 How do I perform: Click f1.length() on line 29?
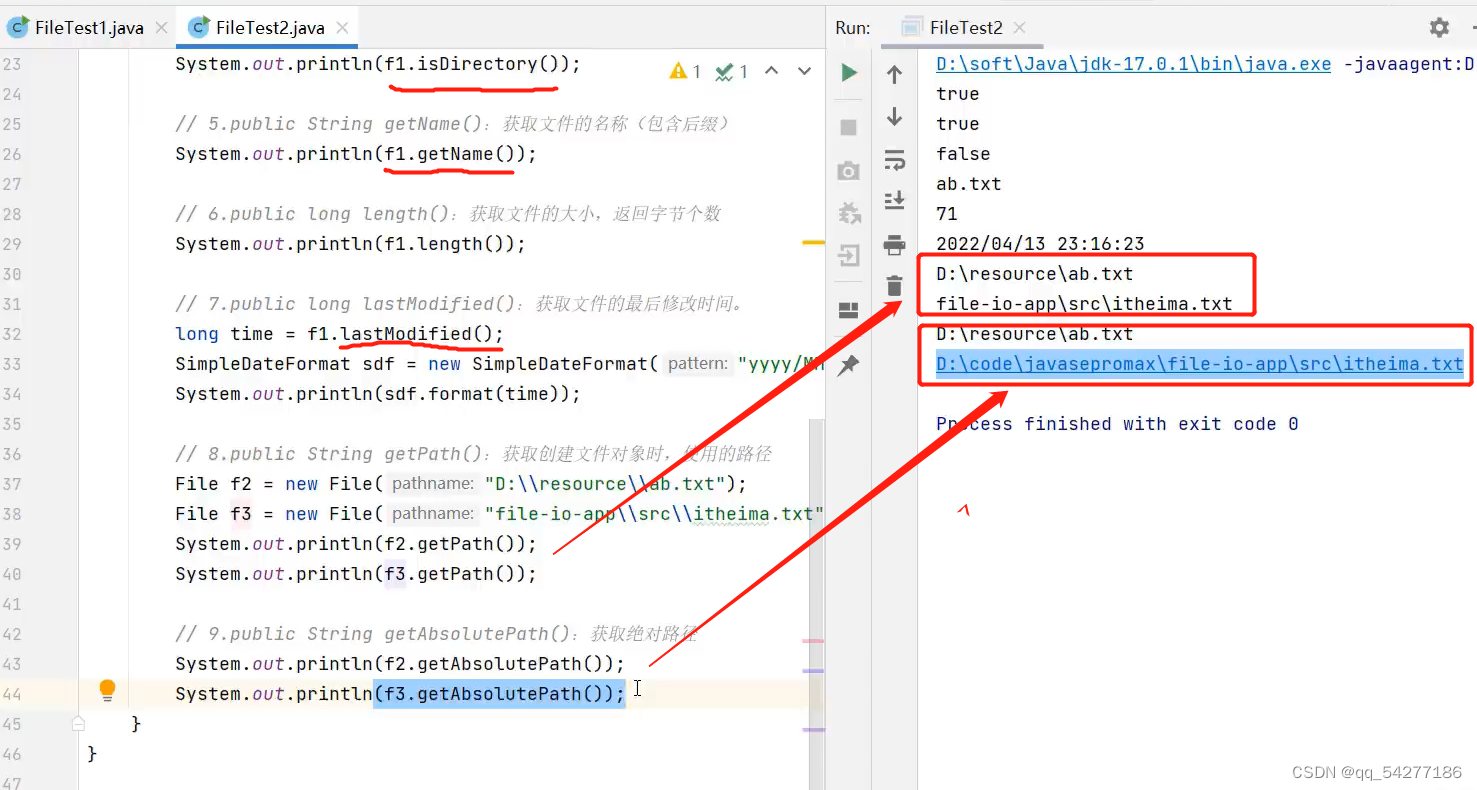pos(445,244)
